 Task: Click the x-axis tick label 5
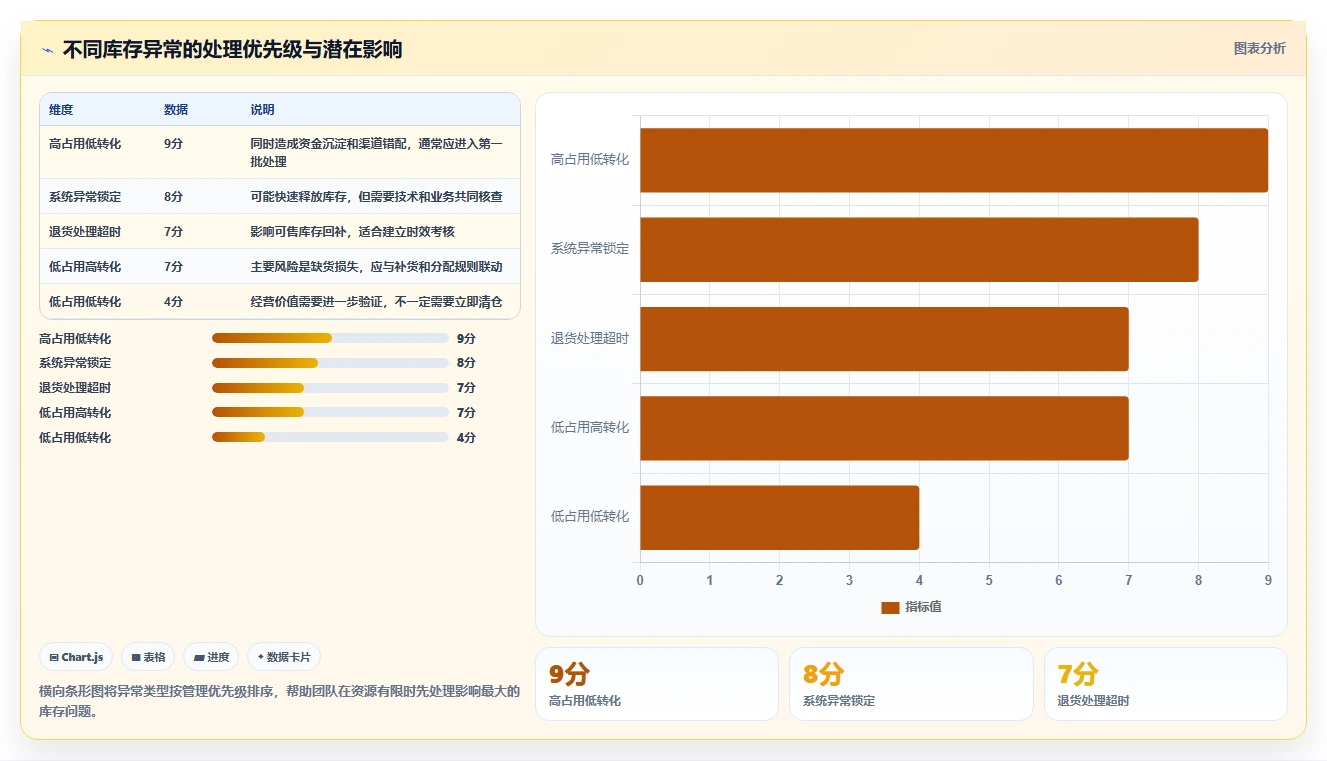(989, 580)
